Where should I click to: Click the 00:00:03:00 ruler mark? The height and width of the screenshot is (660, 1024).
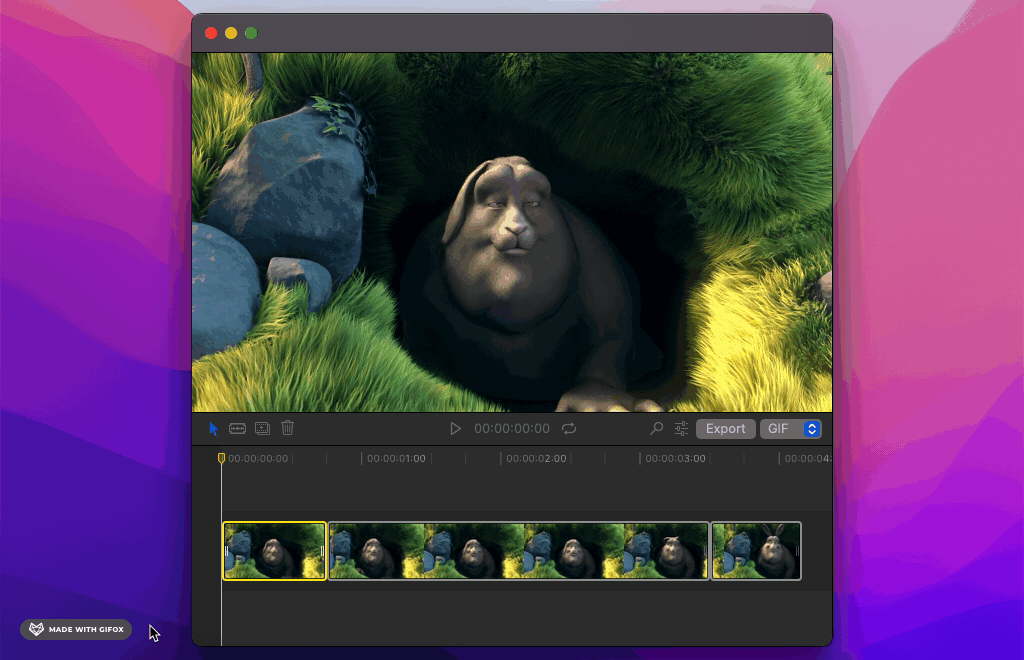(675, 458)
